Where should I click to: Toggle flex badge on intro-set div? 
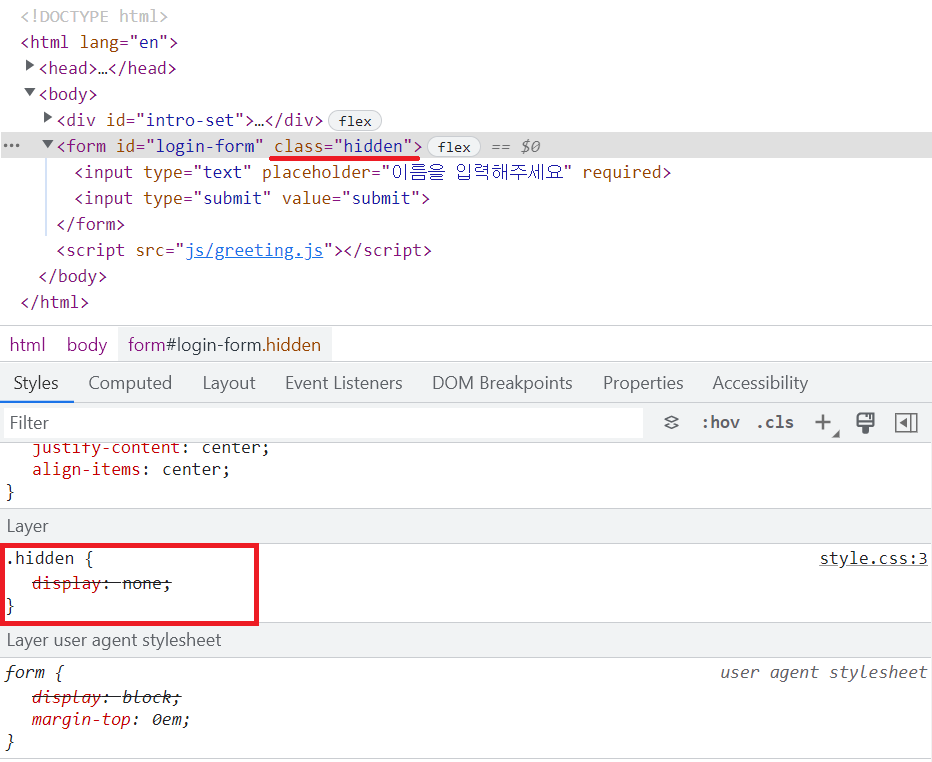pyautogui.click(x=355, y=121)
